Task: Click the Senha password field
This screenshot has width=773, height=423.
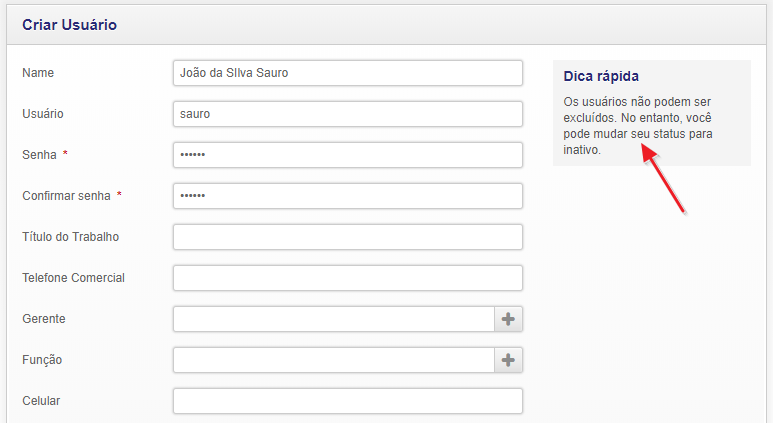Action: tap(347, 155)
